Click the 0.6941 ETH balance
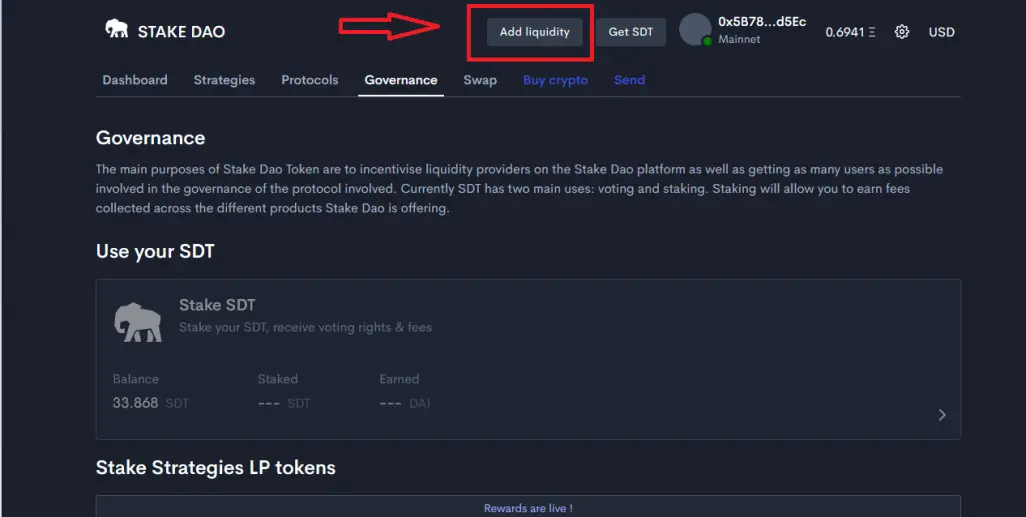The image size is (1026, 517). (x=850, y=31)
